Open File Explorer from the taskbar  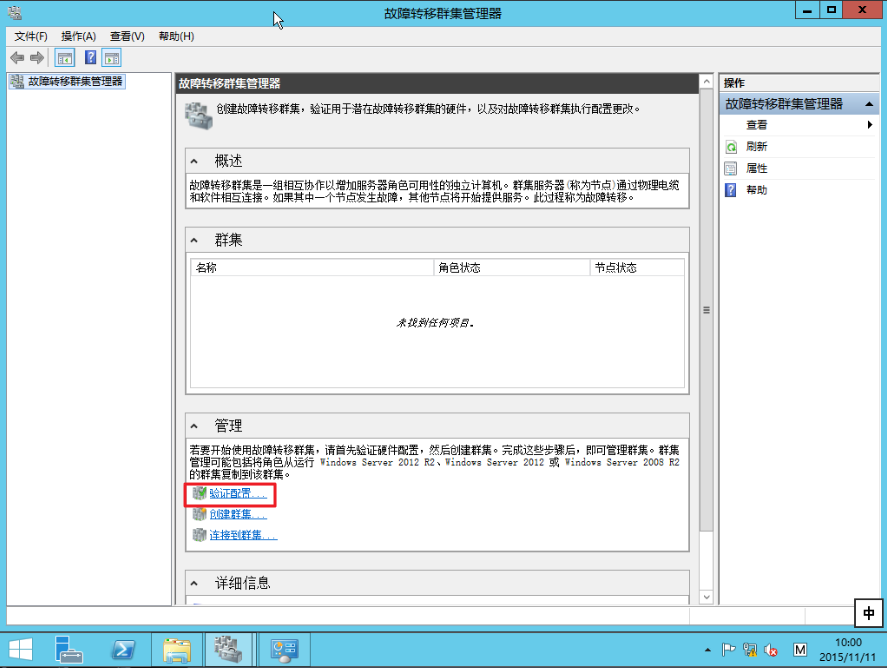click(x=177, y=649)
